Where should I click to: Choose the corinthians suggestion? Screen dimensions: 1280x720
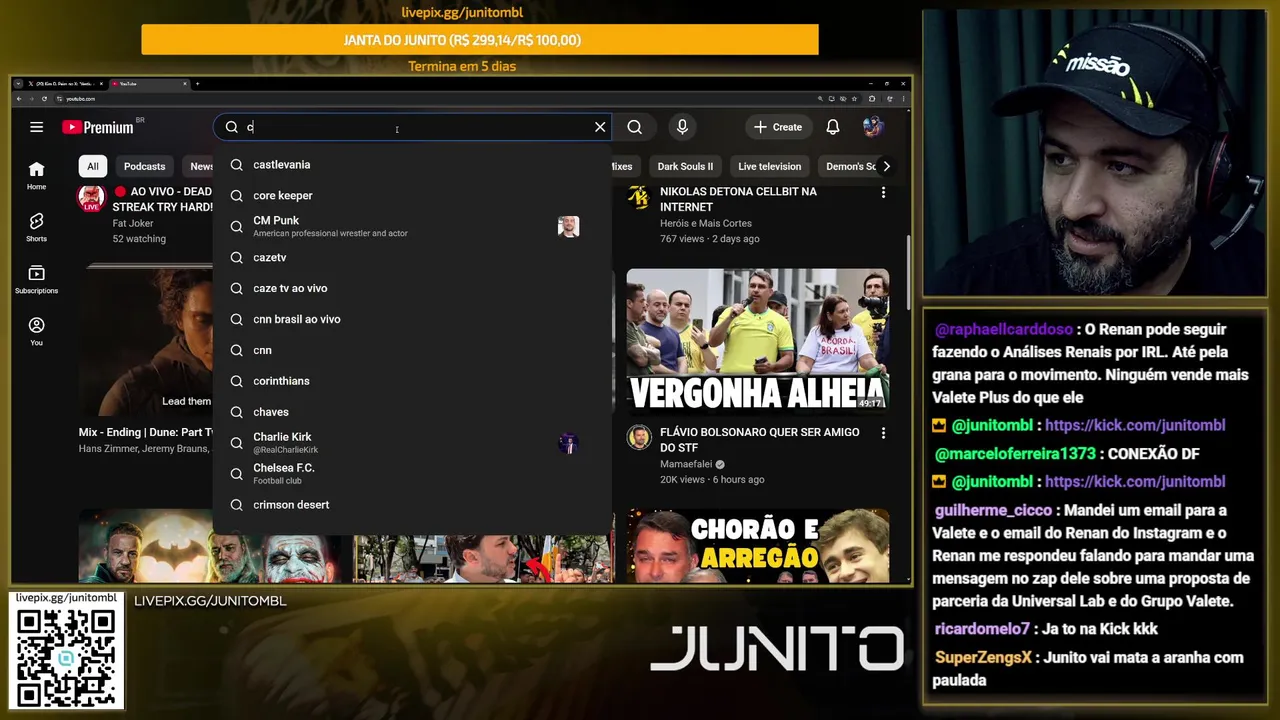pyautogui.click(x=412, y=381)
